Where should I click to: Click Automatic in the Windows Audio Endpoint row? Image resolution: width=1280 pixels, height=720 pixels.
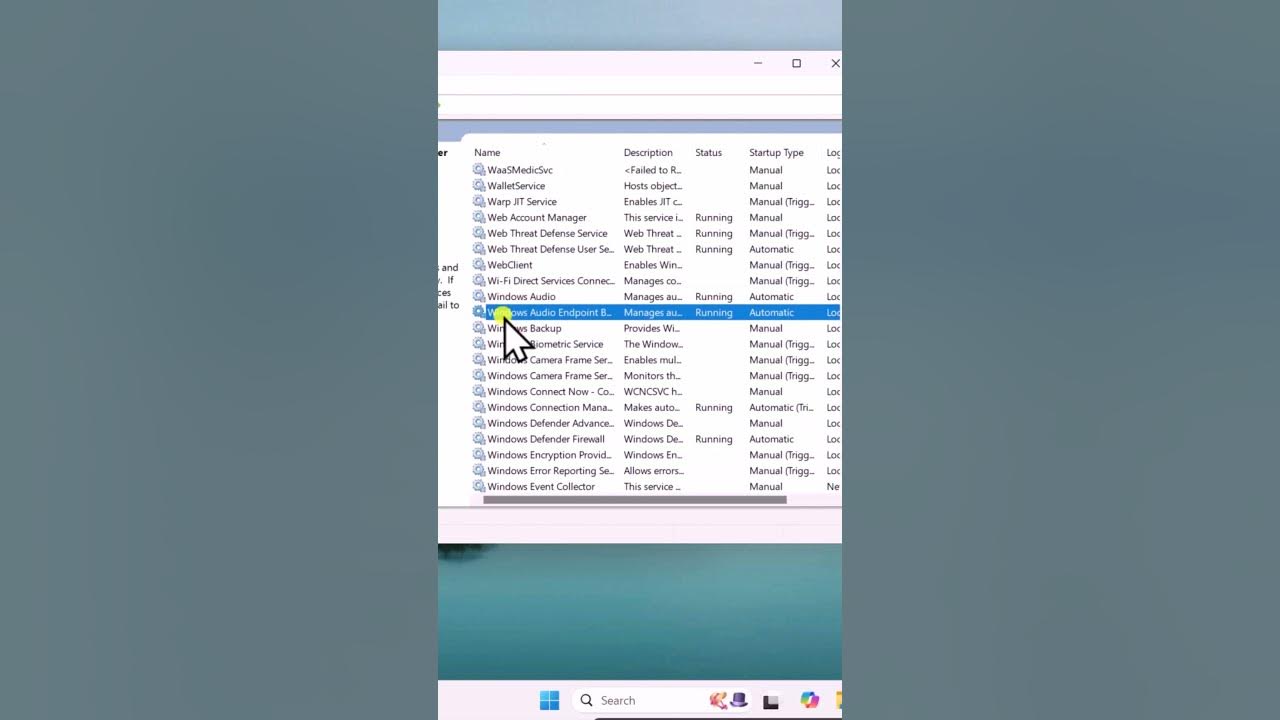[x=771, y=313]
